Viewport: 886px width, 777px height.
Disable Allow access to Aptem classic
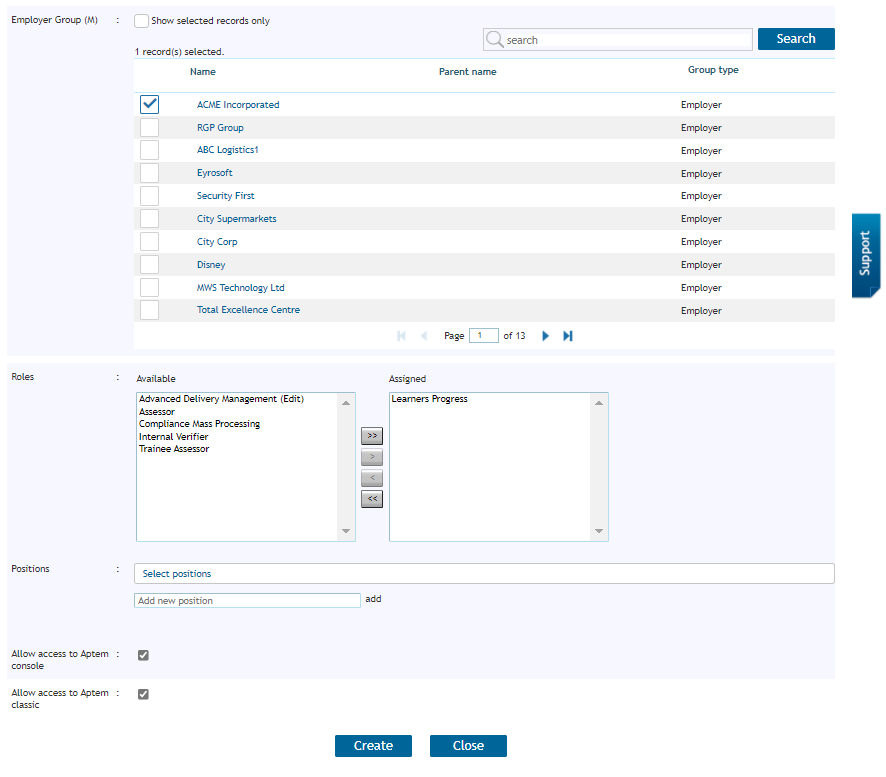pos(143,693)
